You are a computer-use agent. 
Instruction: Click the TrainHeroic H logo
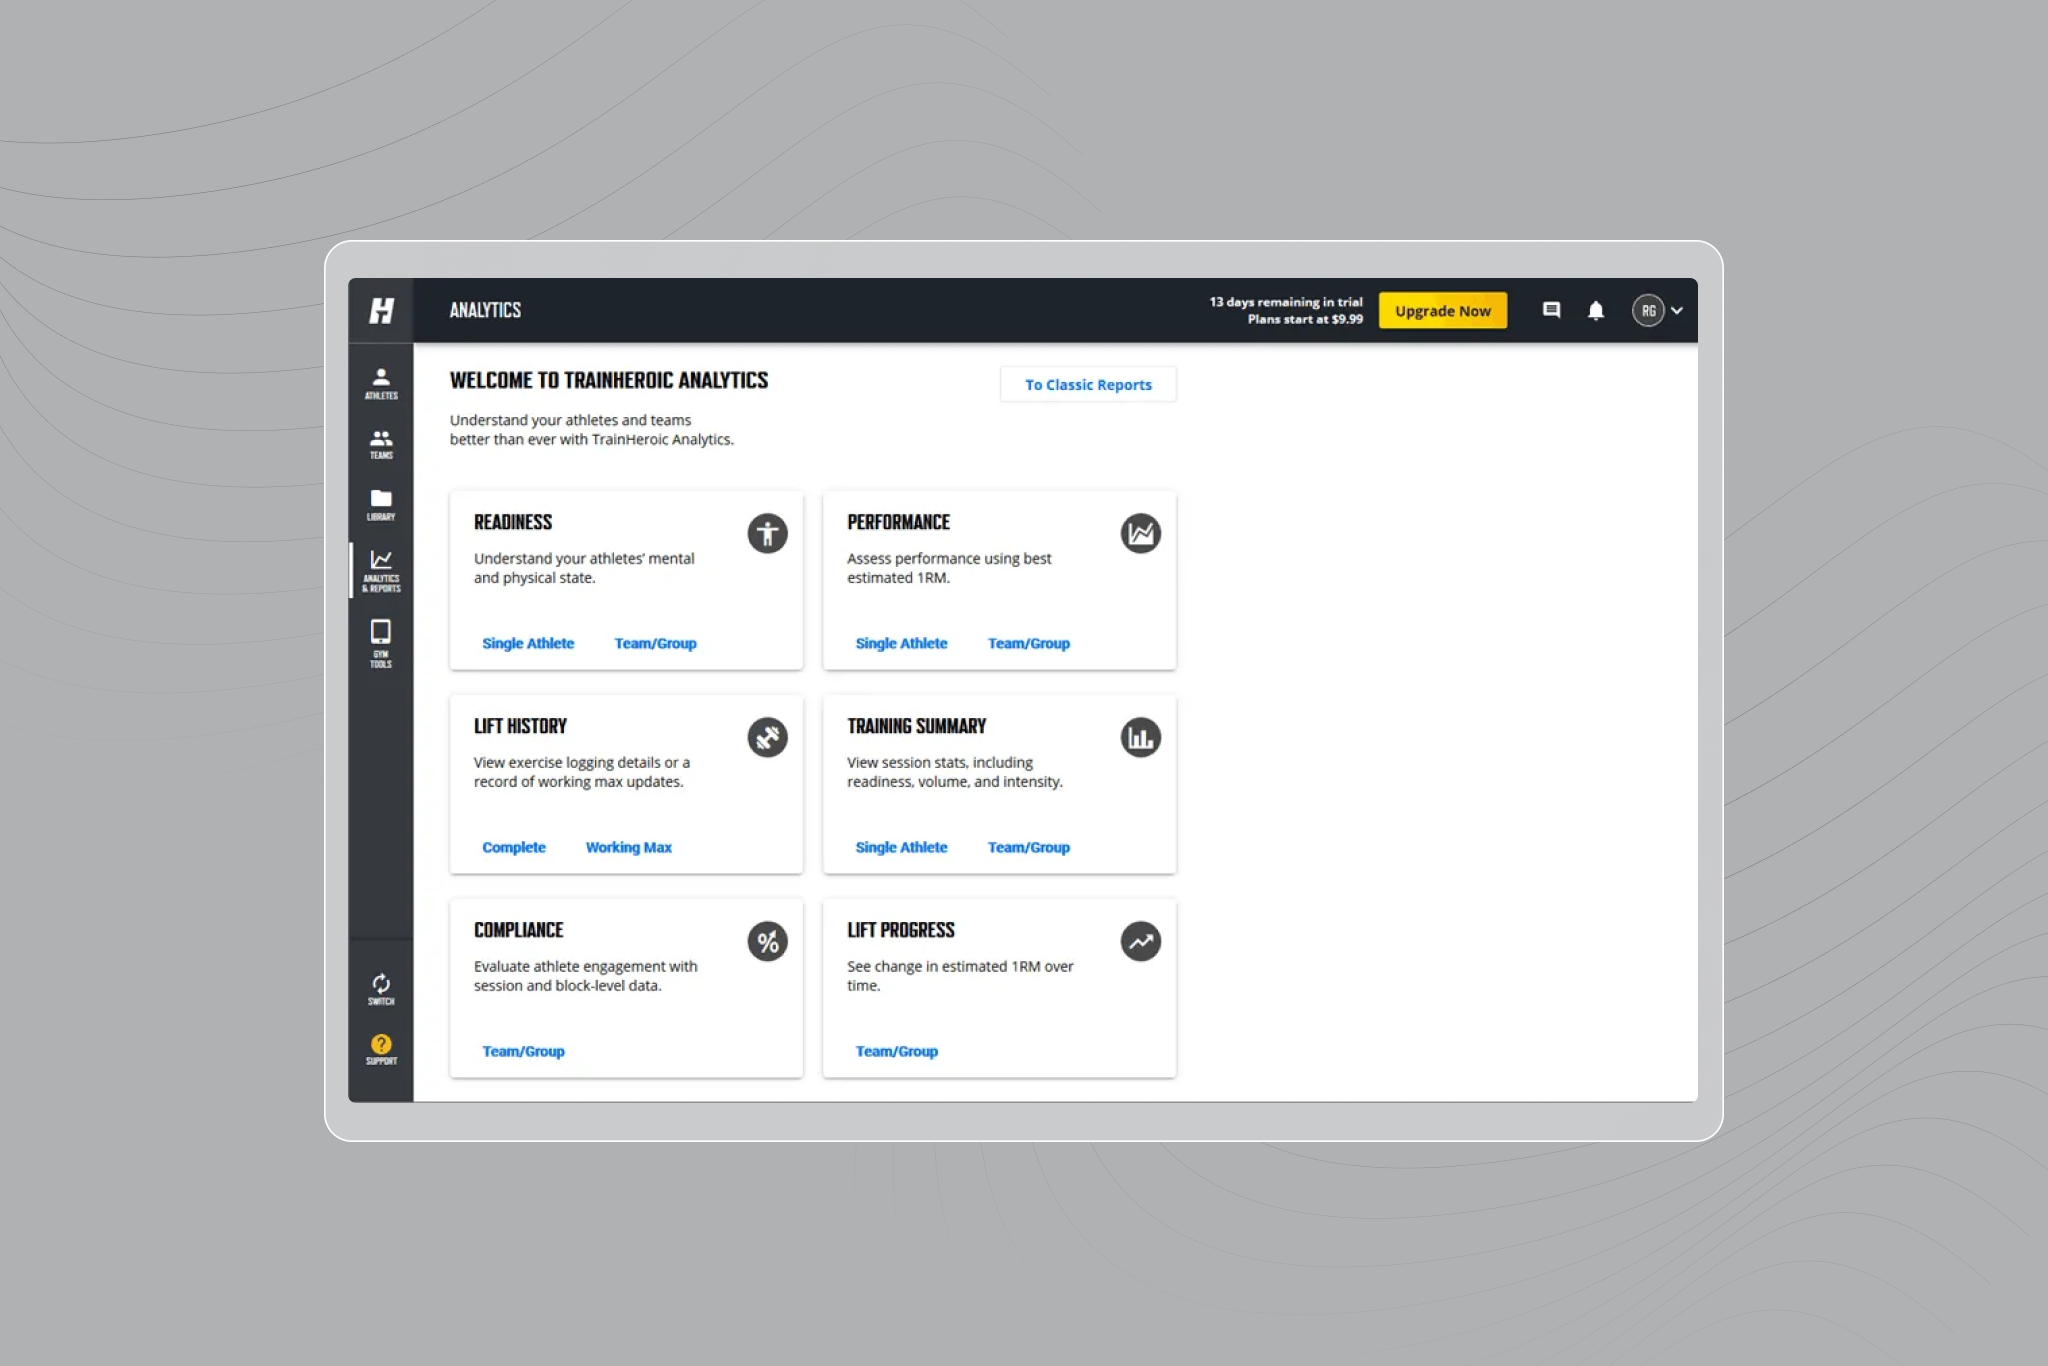381,310
